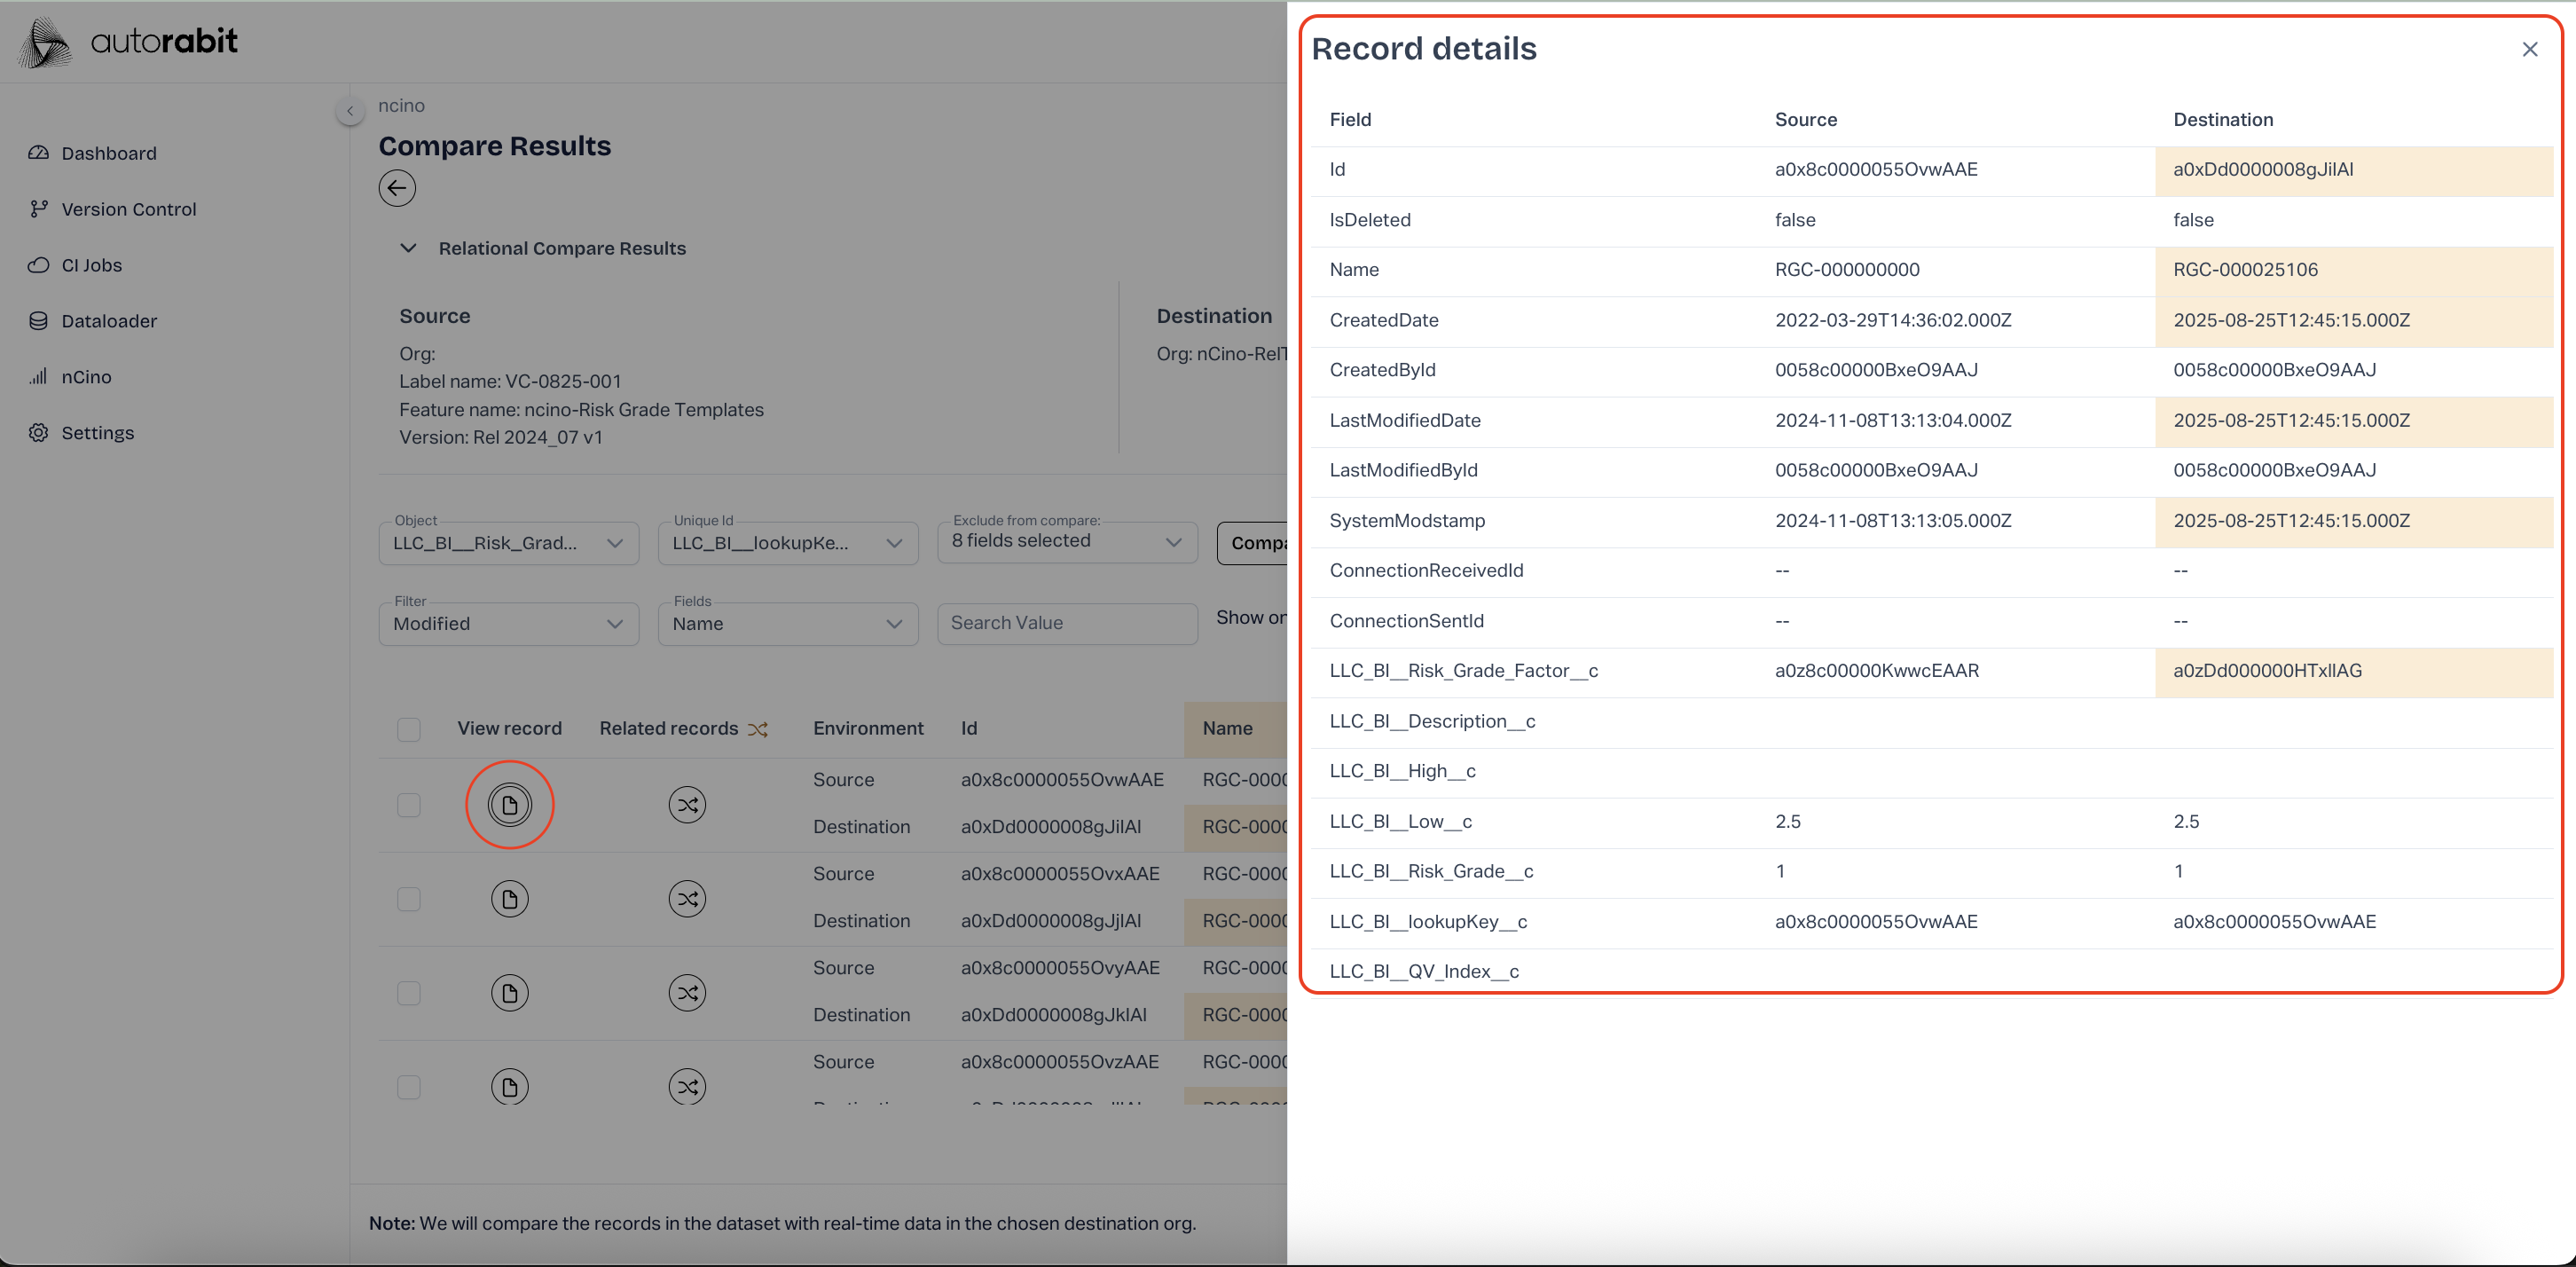Viewport: 2576px width, 1267px height.
Task: Open related records for the third row
Action: [687, 992]
